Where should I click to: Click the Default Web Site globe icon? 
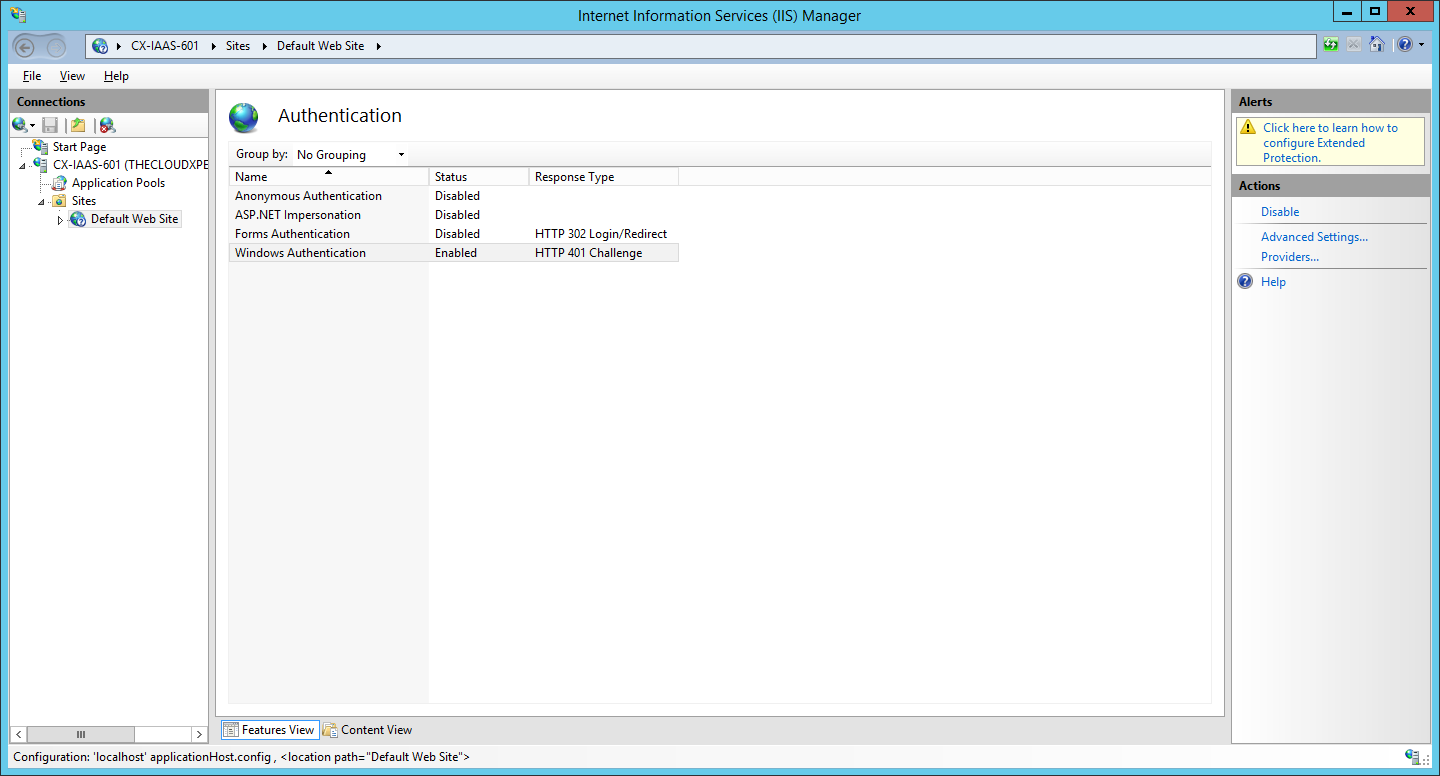point(78,219)
